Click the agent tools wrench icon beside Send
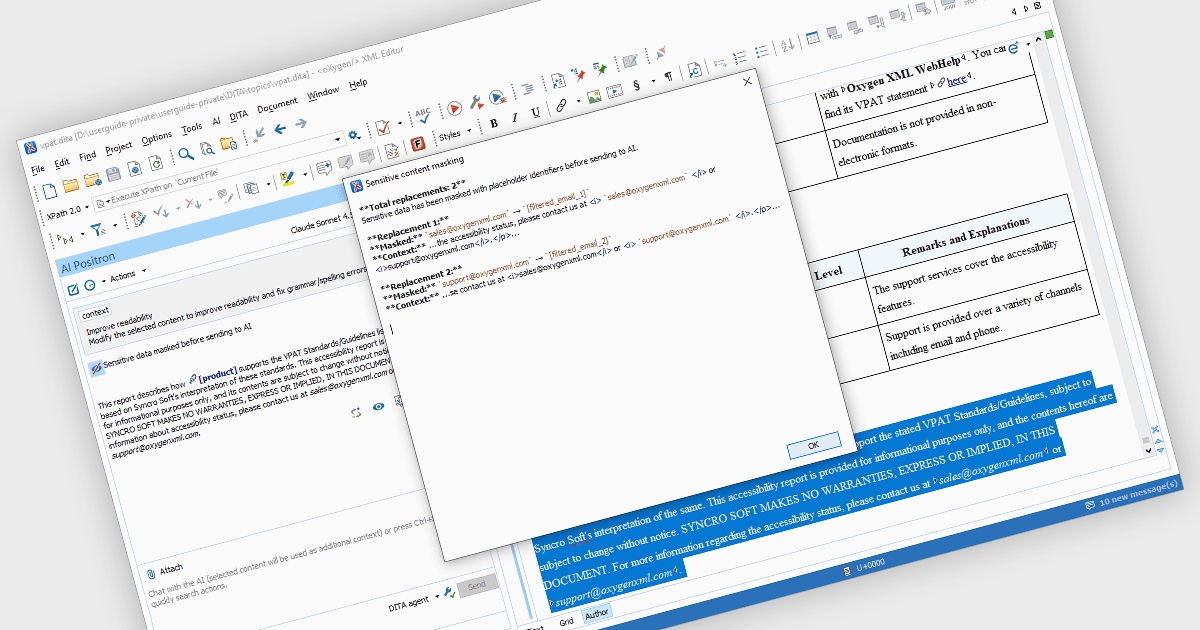The image size is (1200, 630). 449,594
